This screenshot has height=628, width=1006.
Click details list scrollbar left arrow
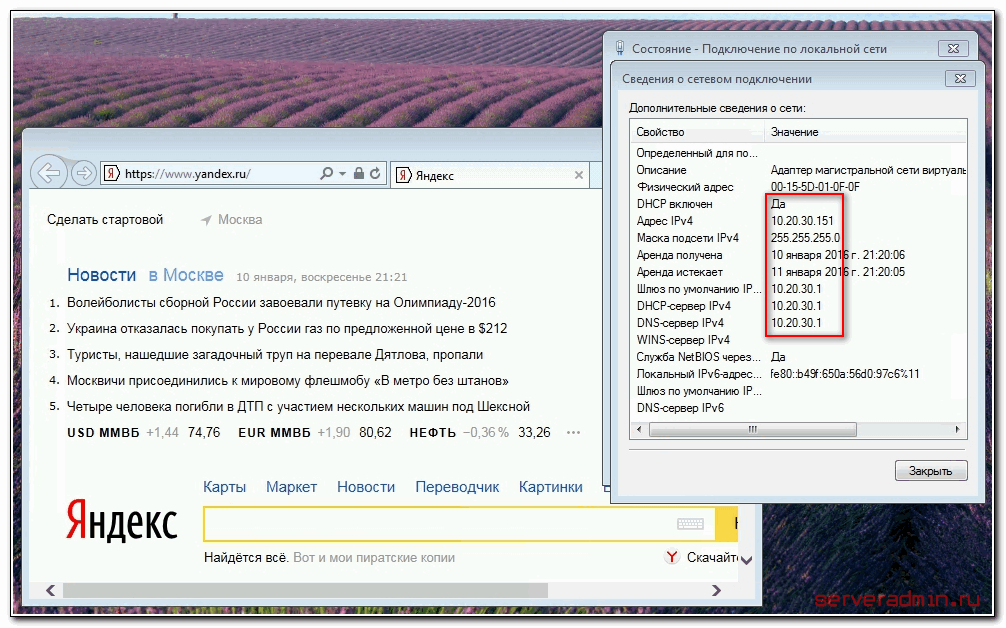(638, 429)
